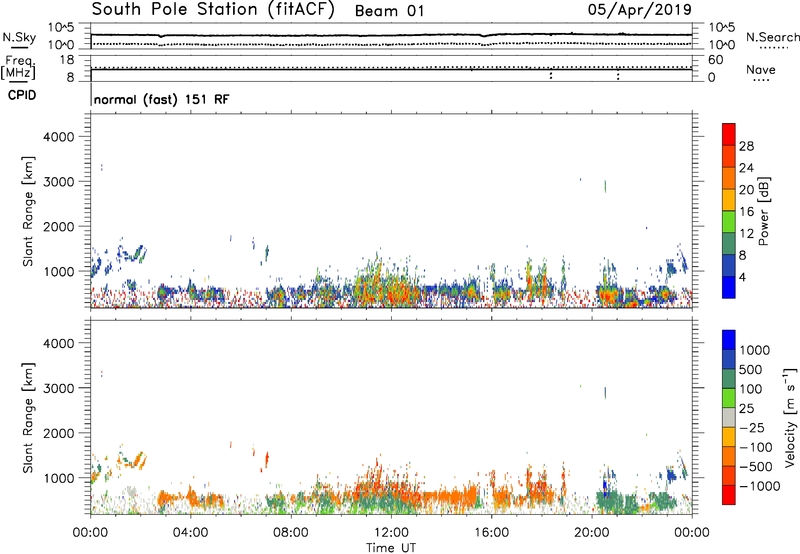Click the '20:00' time axis tick label

[592, 533]
